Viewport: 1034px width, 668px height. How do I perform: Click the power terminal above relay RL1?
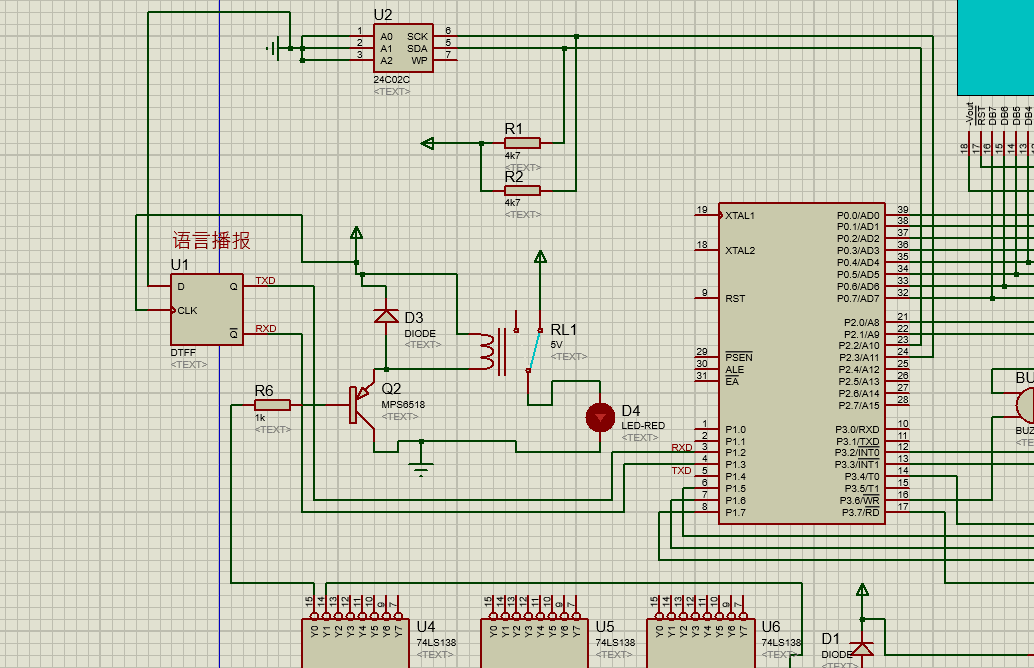tap(540, 257)
